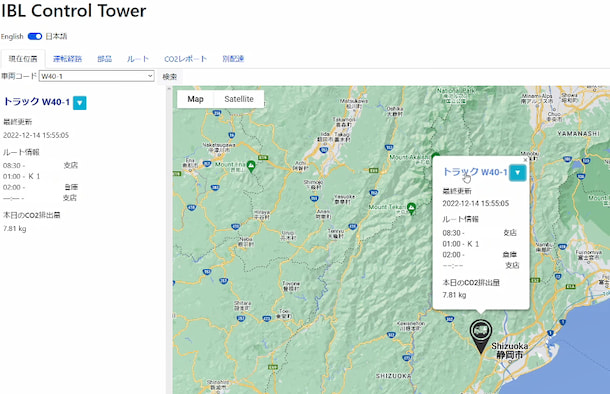Switch to the ルート tab
The width and height of the screenshot is (610, 394).
[x=138, y=59]
